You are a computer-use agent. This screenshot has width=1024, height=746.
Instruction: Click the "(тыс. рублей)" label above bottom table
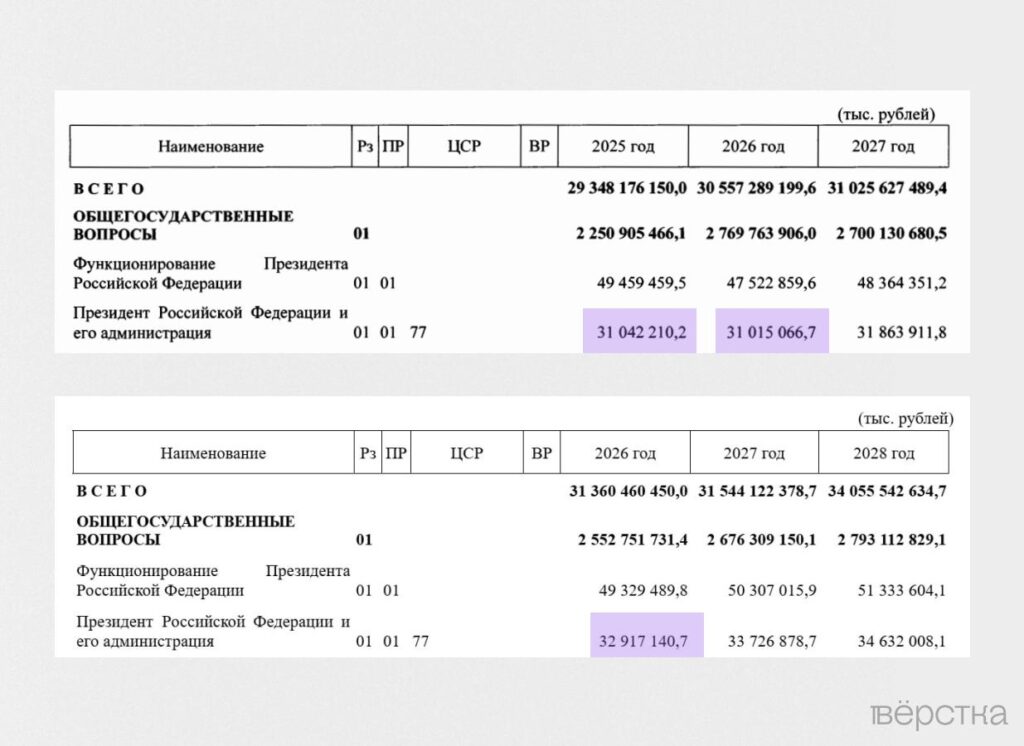(906, 420)
